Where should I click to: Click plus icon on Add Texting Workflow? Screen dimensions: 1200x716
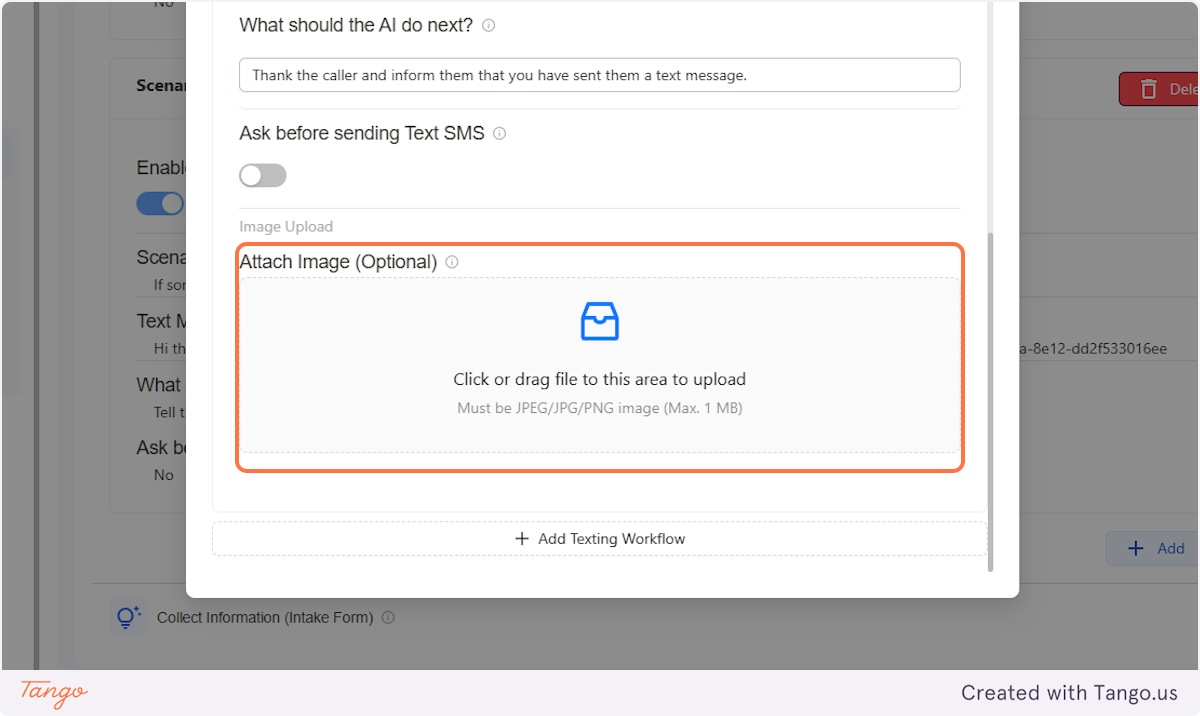522,539
